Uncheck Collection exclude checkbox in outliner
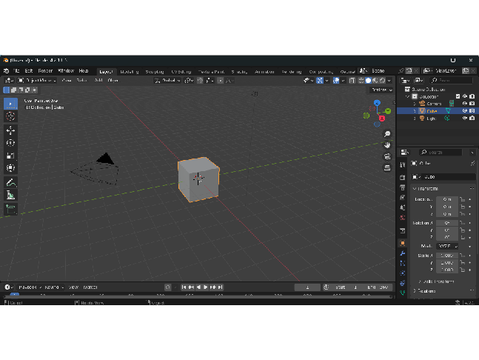Screen dimensions: 479x360 458,96
